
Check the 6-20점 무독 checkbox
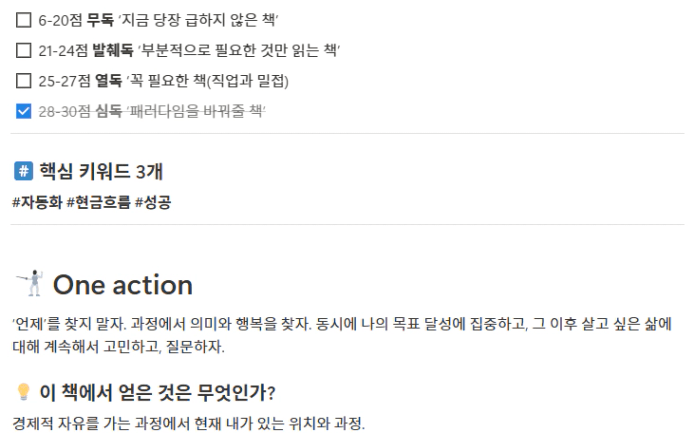click(23, 20)
